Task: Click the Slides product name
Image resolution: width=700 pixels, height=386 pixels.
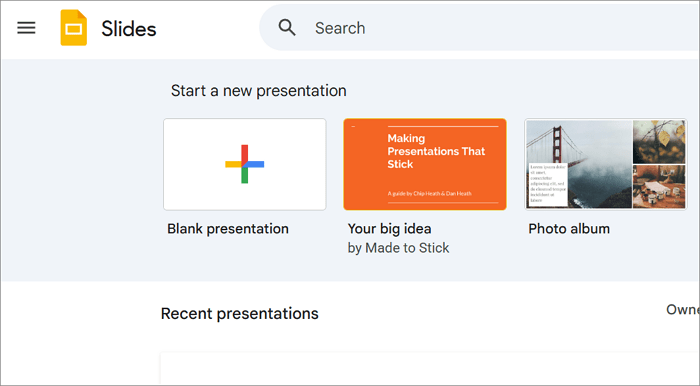Action: (x=129, y=29)
